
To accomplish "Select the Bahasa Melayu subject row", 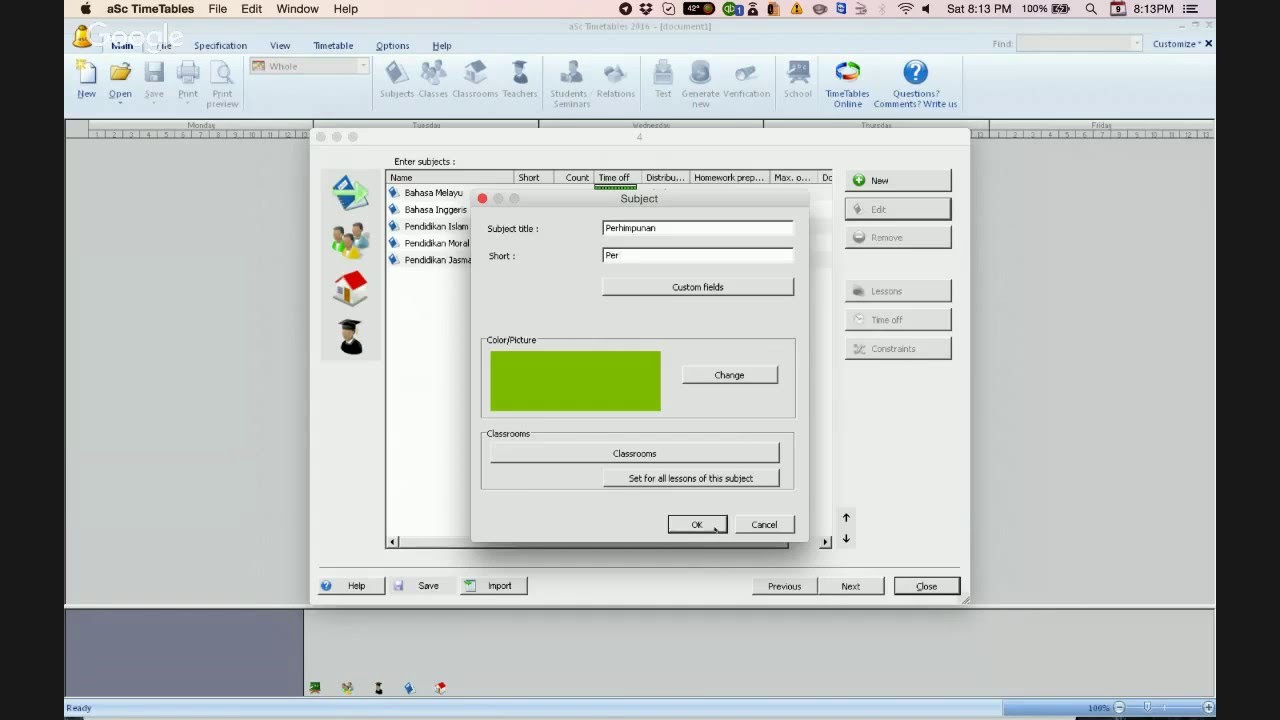I will tap(432, 193).
